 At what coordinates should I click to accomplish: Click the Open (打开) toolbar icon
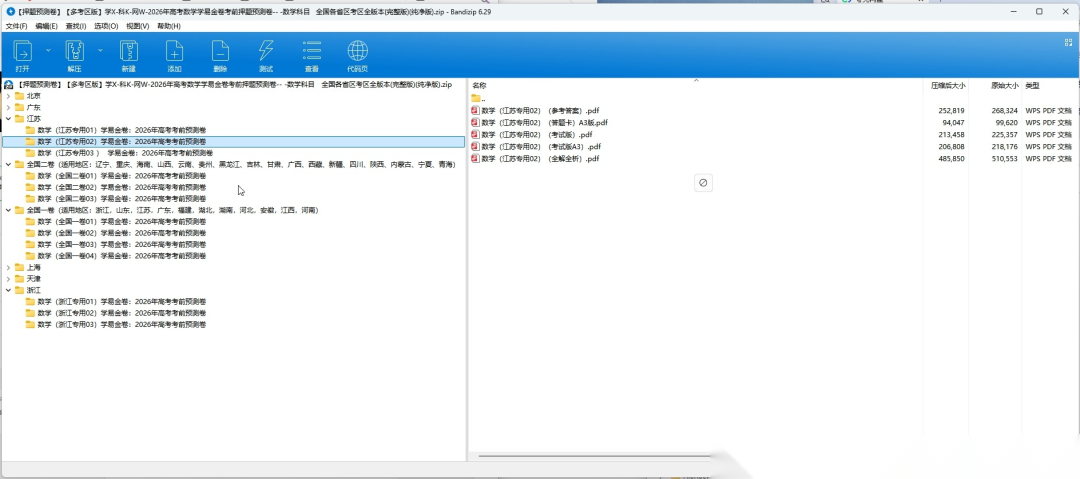[x=23, y=51]
